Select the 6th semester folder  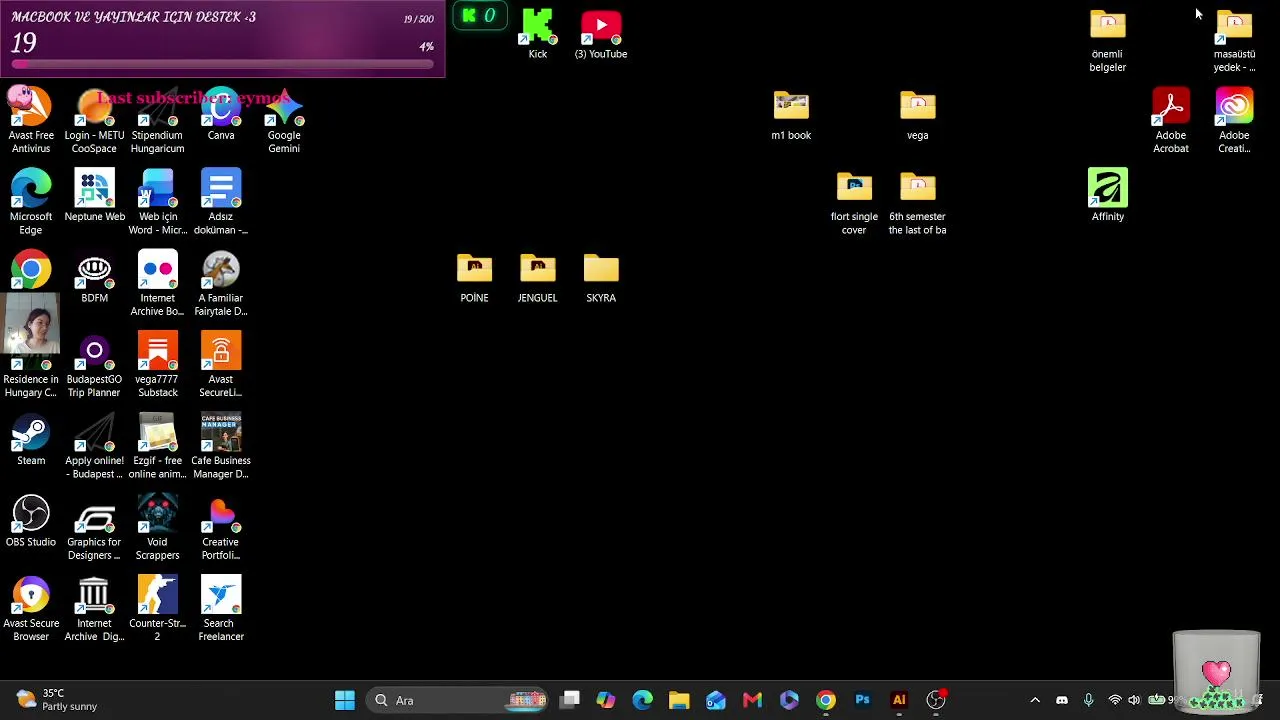coord(918,201)
